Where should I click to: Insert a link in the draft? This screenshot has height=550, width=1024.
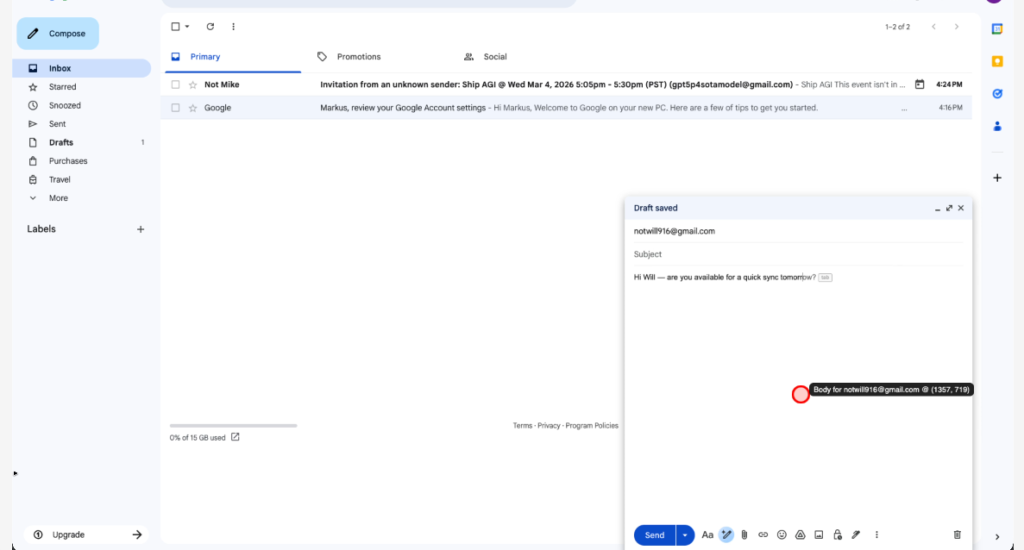click(x=763, y=535)
